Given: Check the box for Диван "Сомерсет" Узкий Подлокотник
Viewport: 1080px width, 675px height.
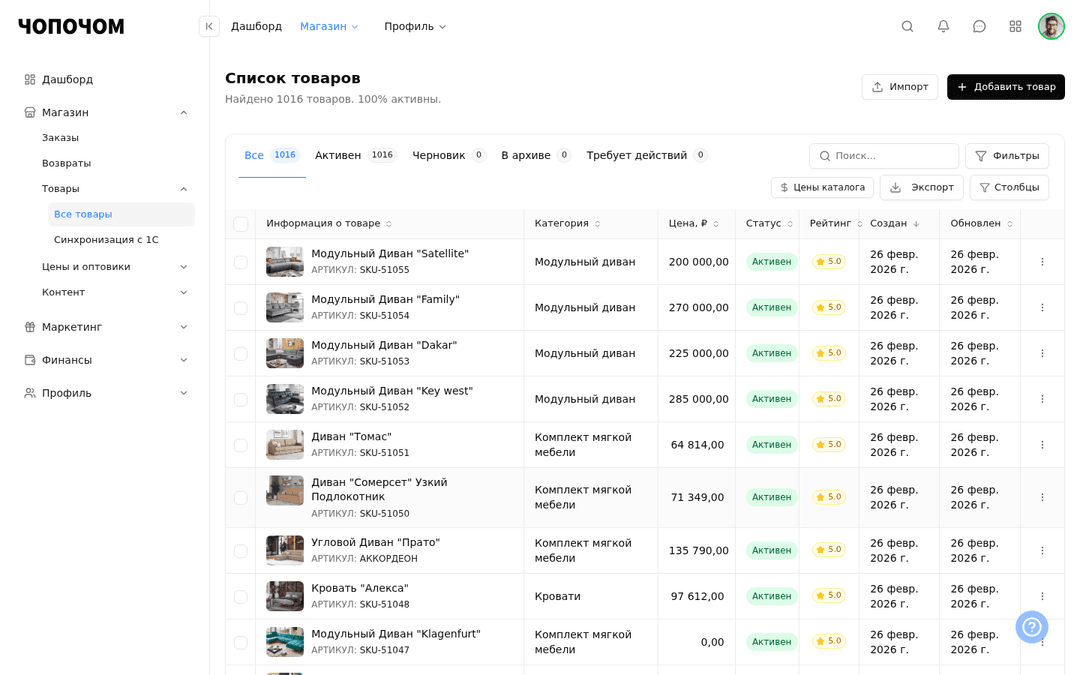Looking at the screenshot, I should (x=240, y=498).
